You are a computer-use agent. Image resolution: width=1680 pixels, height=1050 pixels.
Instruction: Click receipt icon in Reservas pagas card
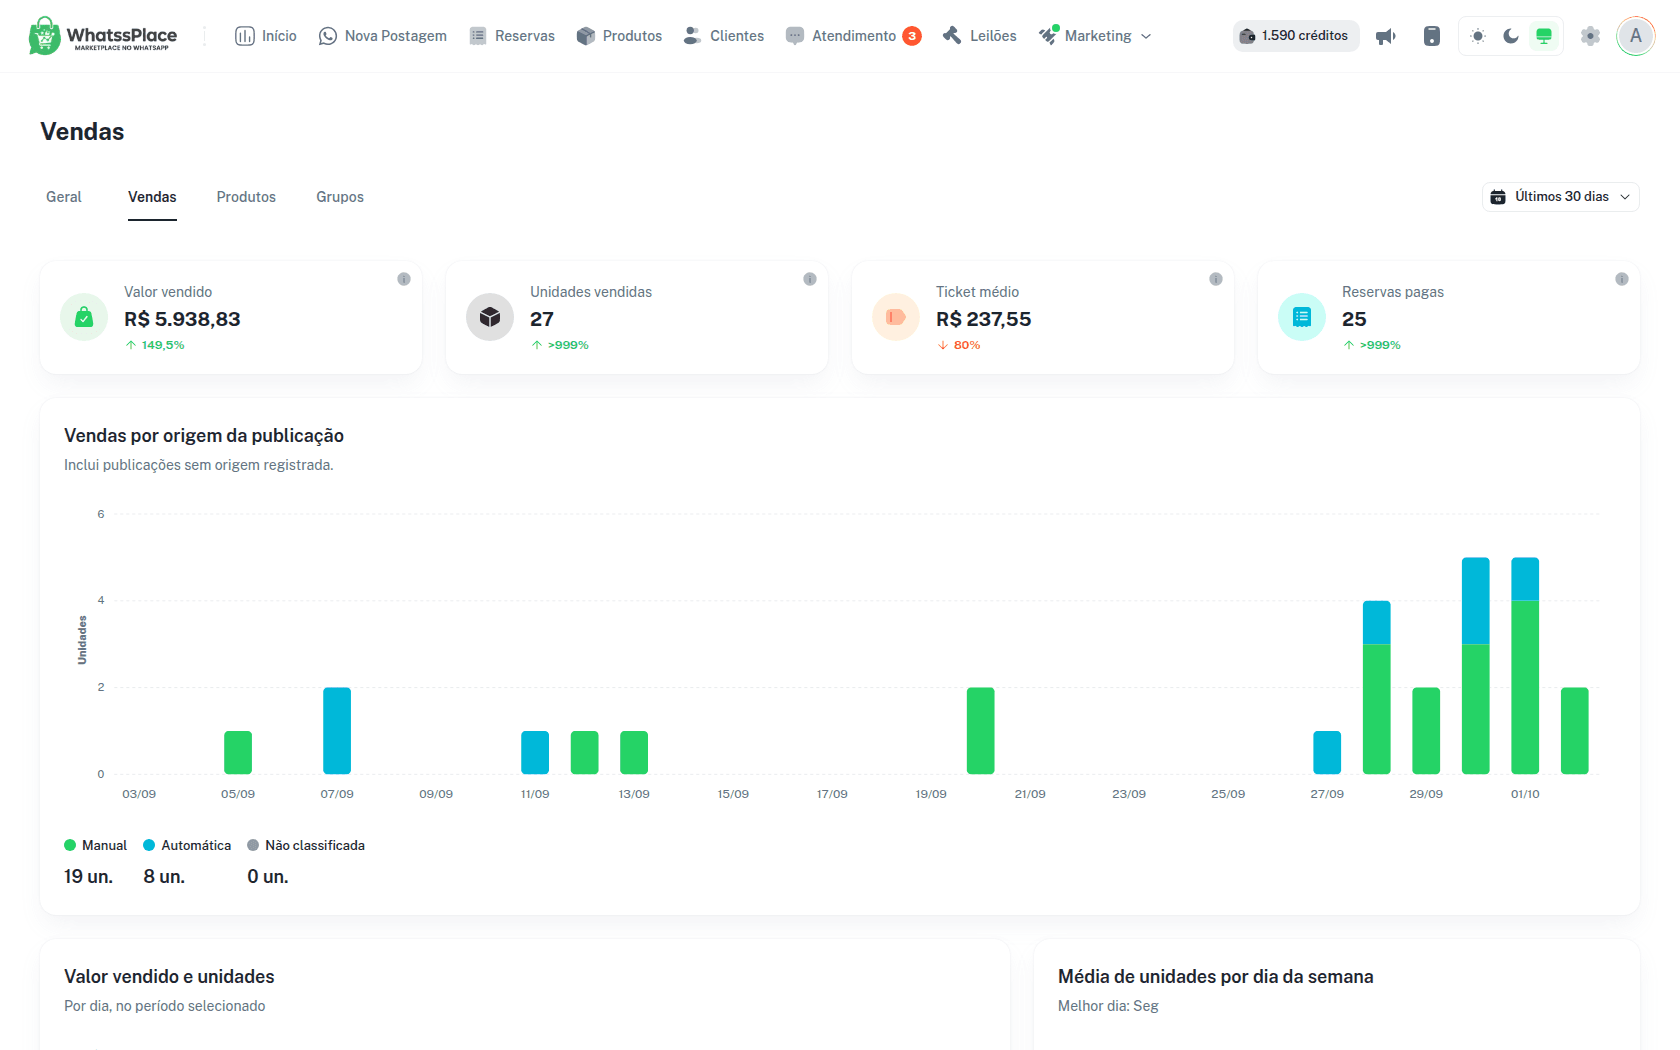pyautogui.click(x=1302, y=317)
